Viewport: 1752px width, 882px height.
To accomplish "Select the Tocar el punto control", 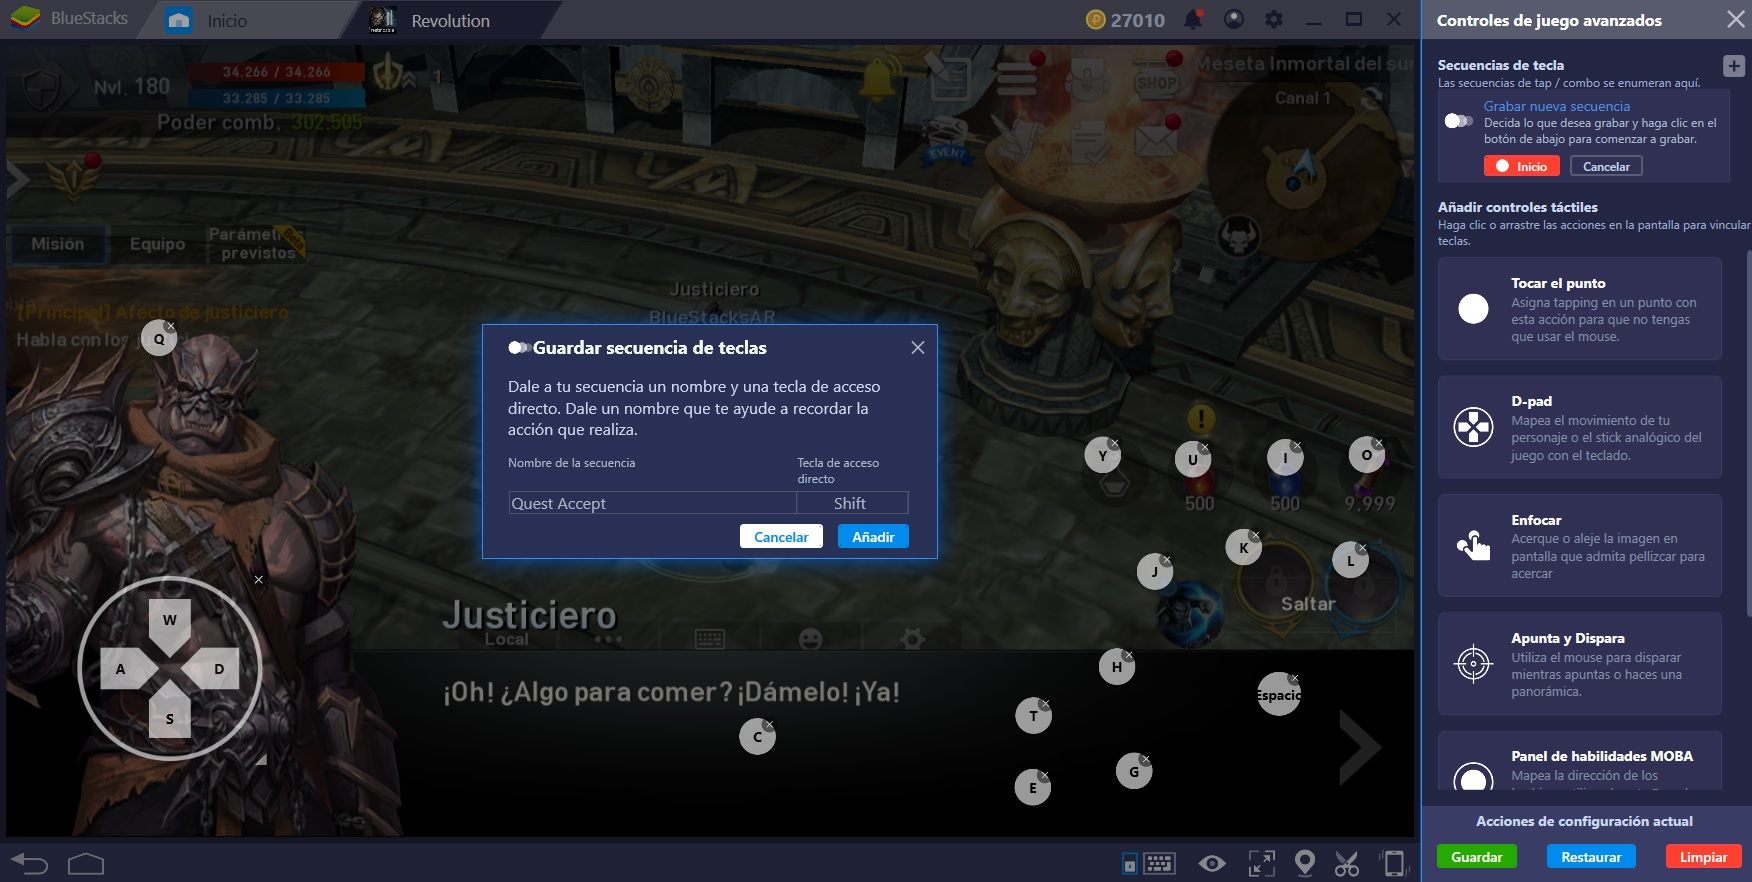I will point(1579,309).
